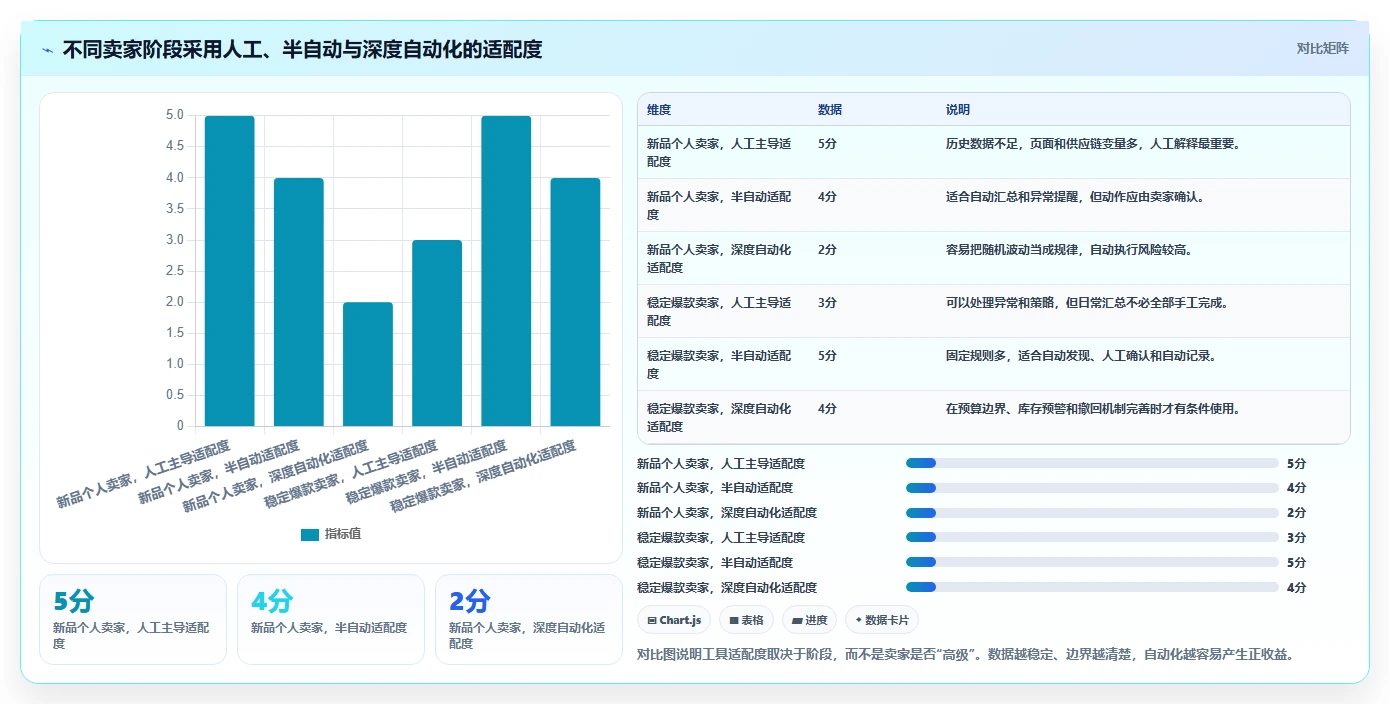
Task: Click the 稳定爆款卖家，深度自动化适配度 x-axis label in chart
Action: tap(484, 477)
